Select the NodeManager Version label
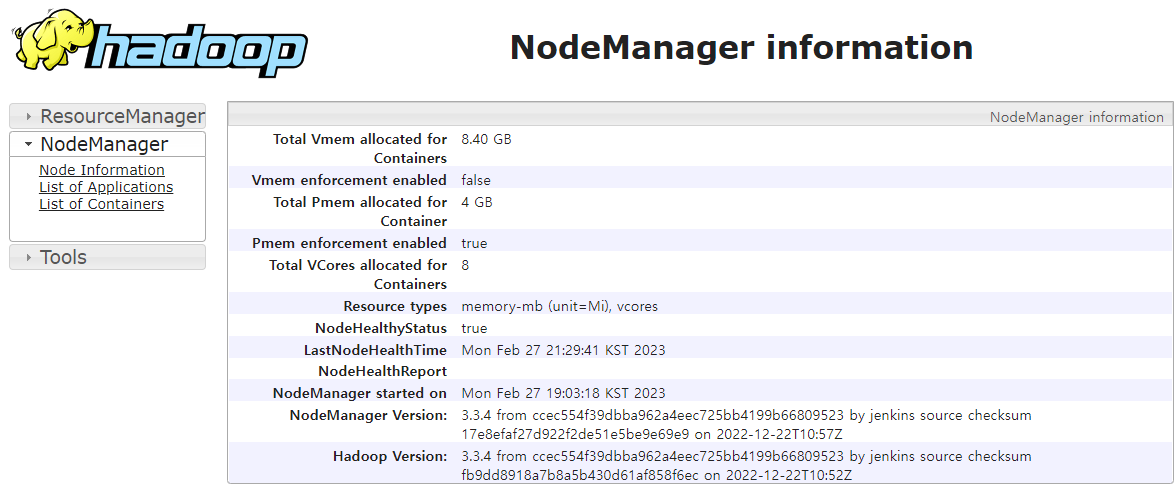Image resolution: width=1175 pixels, height=488 pixels. pos(369,415)
